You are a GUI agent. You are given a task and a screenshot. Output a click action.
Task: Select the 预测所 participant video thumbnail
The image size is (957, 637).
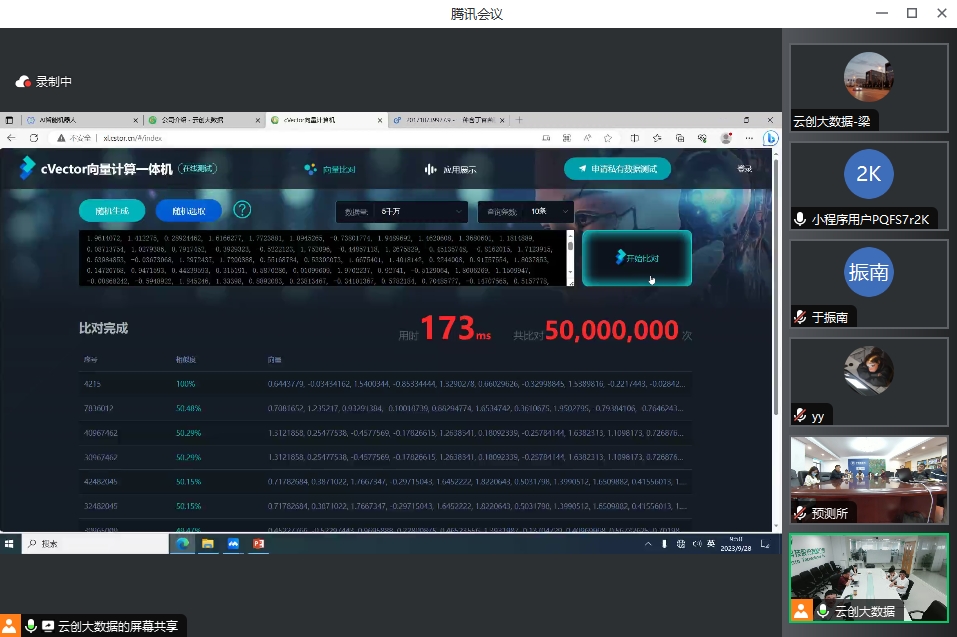coord(868,480)
